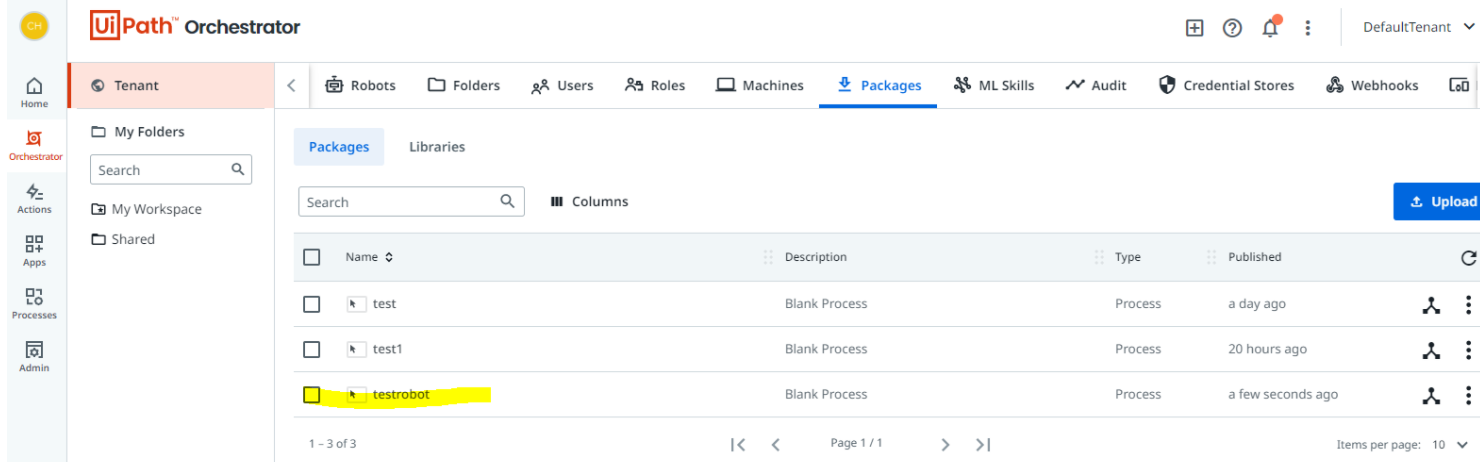Open Actions in the left sidebar

click(34, 198)
